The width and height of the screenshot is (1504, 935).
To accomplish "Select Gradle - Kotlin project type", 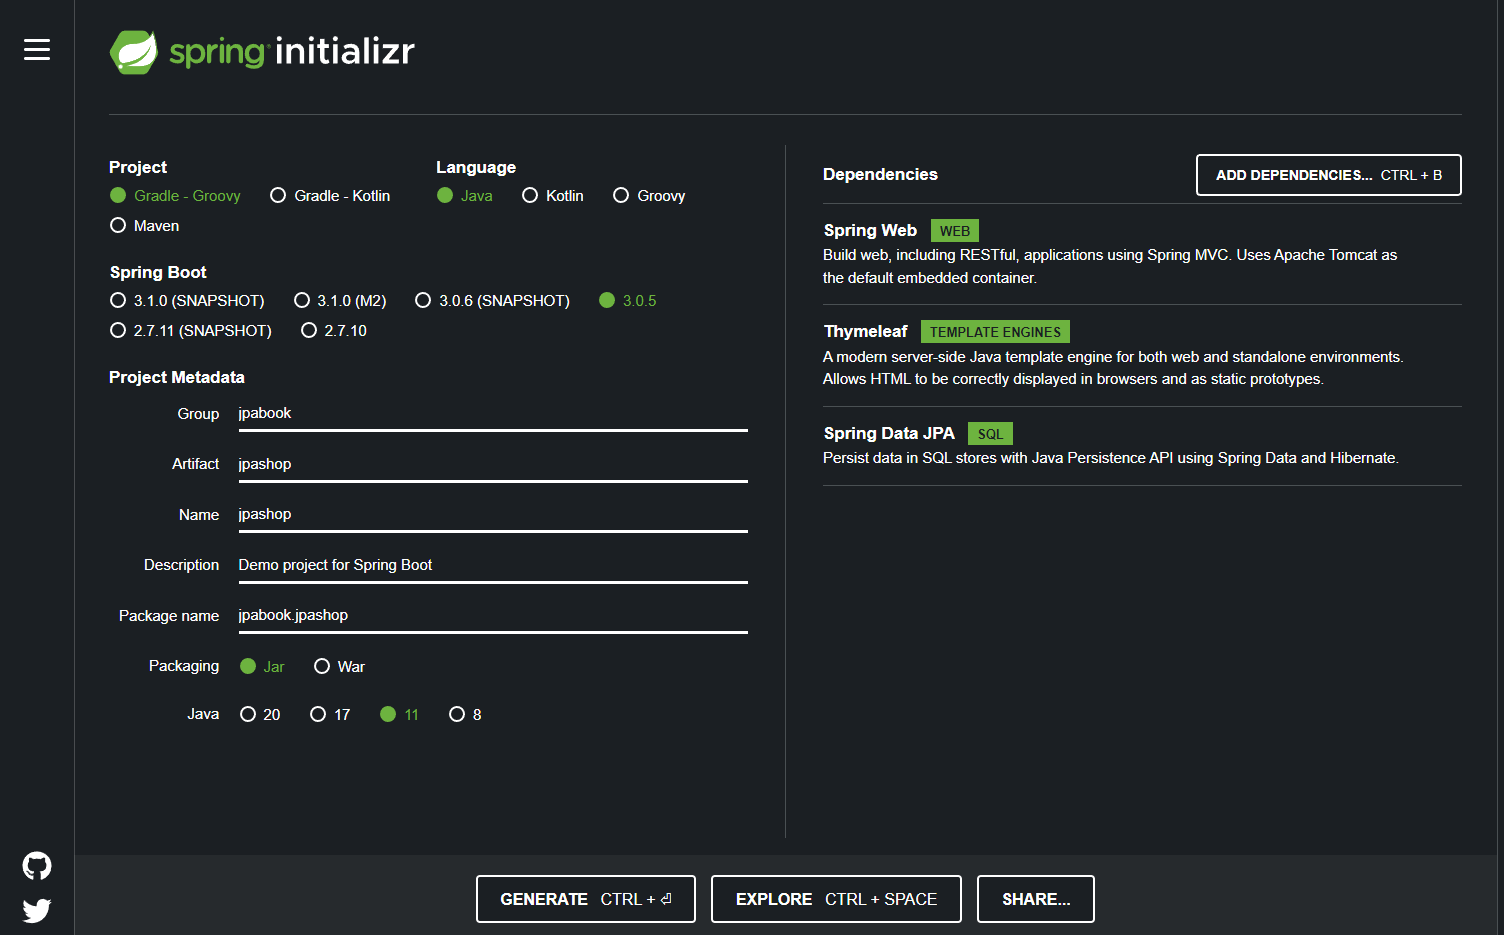I will point(330,196).
